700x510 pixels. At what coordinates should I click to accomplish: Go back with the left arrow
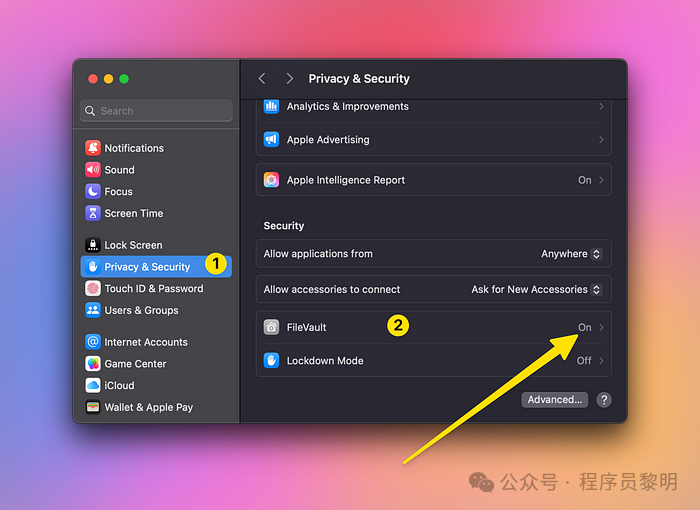click(262, 79)
